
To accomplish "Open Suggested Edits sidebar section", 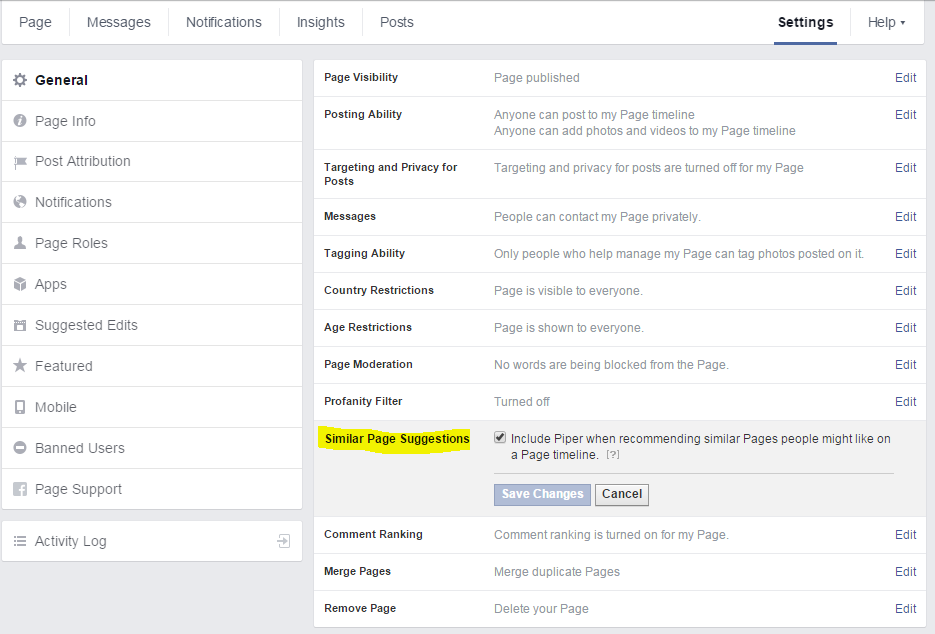I will (152, 325).
